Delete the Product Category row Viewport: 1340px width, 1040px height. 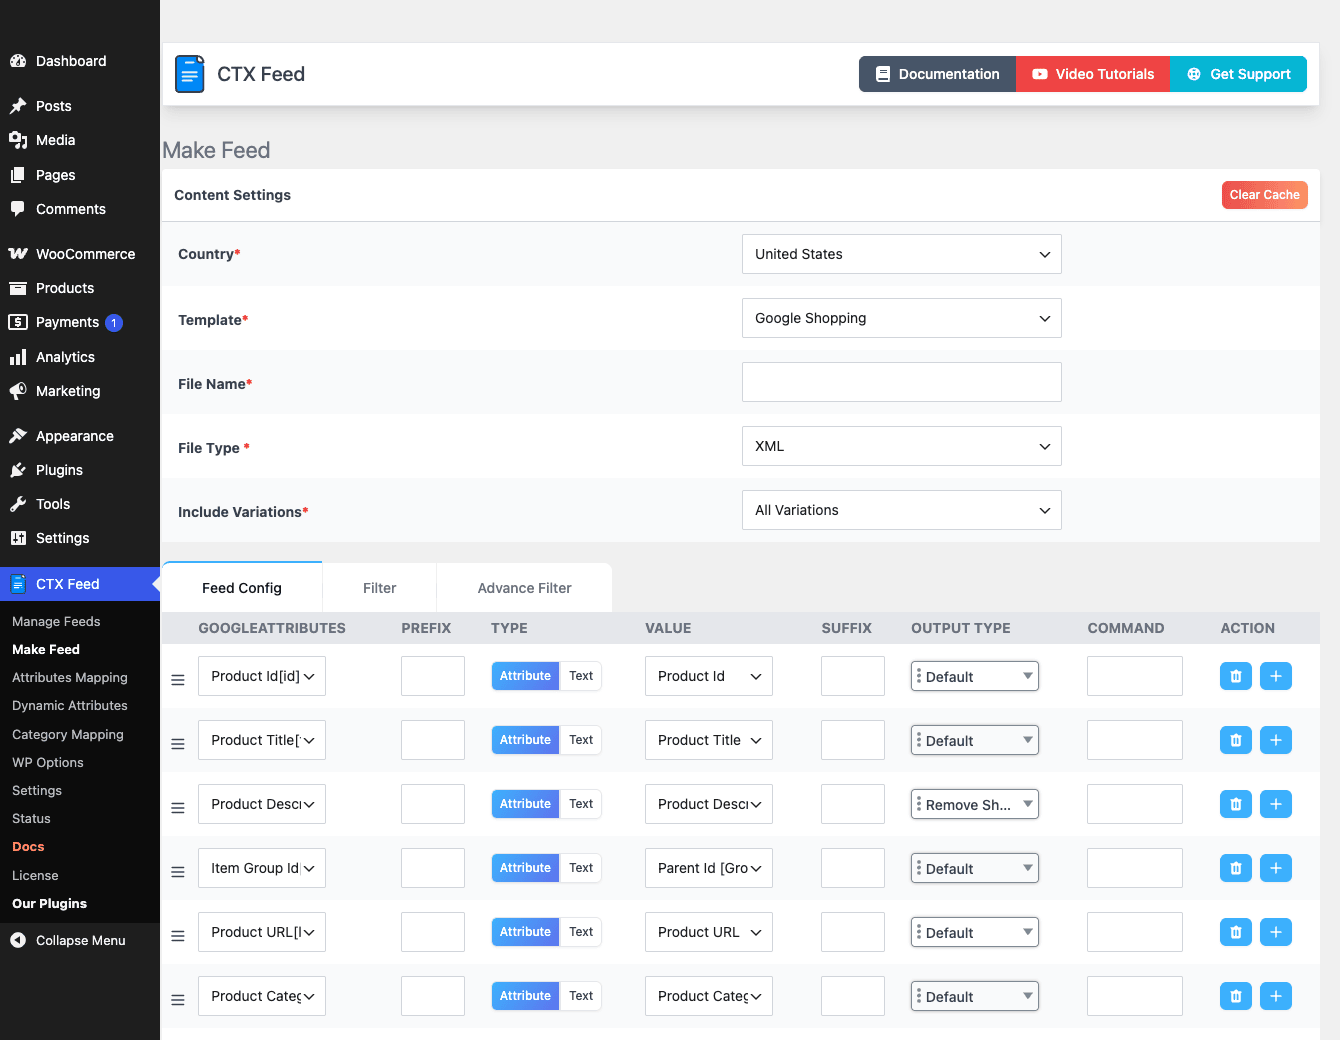1236,996
